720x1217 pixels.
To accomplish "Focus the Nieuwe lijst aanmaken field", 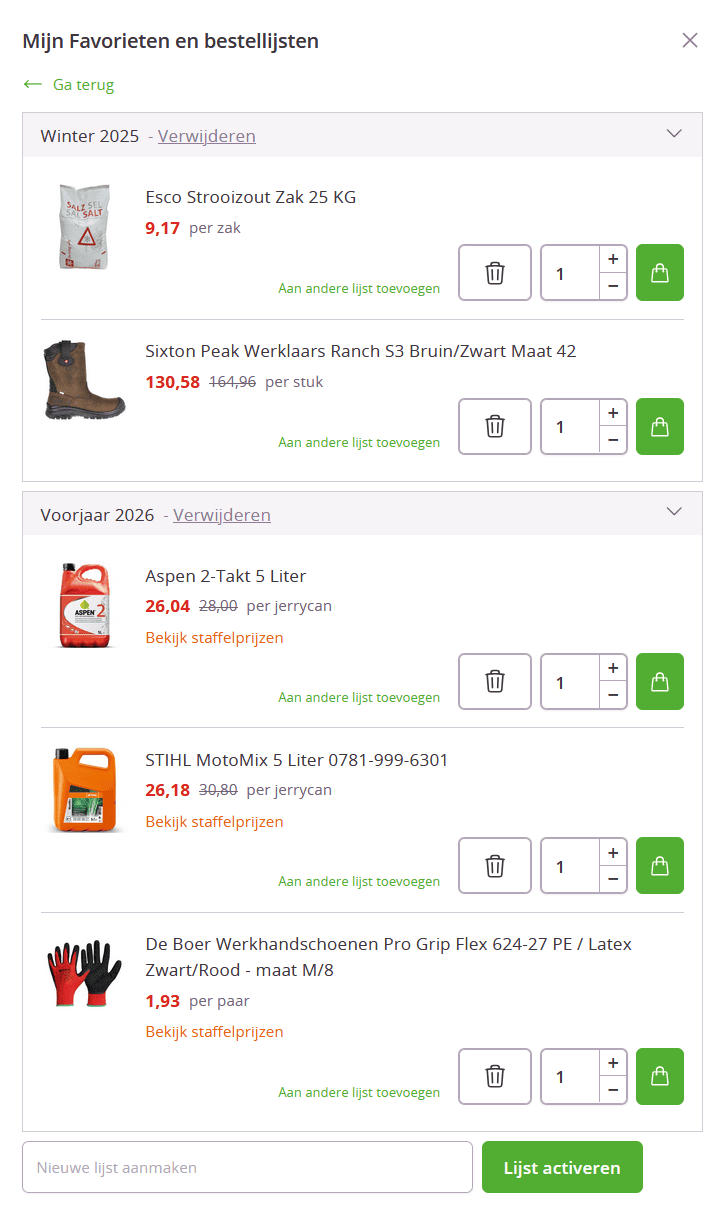I will [247, 1168].
